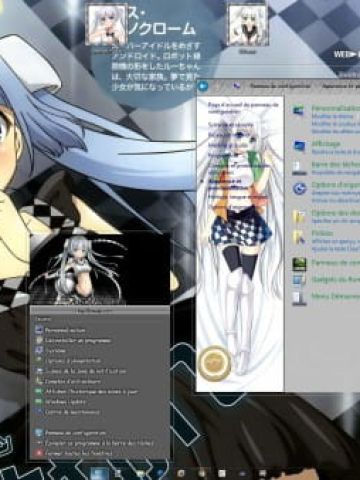Image resolution: width=360 pixels, height=480 pixels.
Task: Select Comptes d'utilisateurs in the jump list
Action: coord(73,381)
